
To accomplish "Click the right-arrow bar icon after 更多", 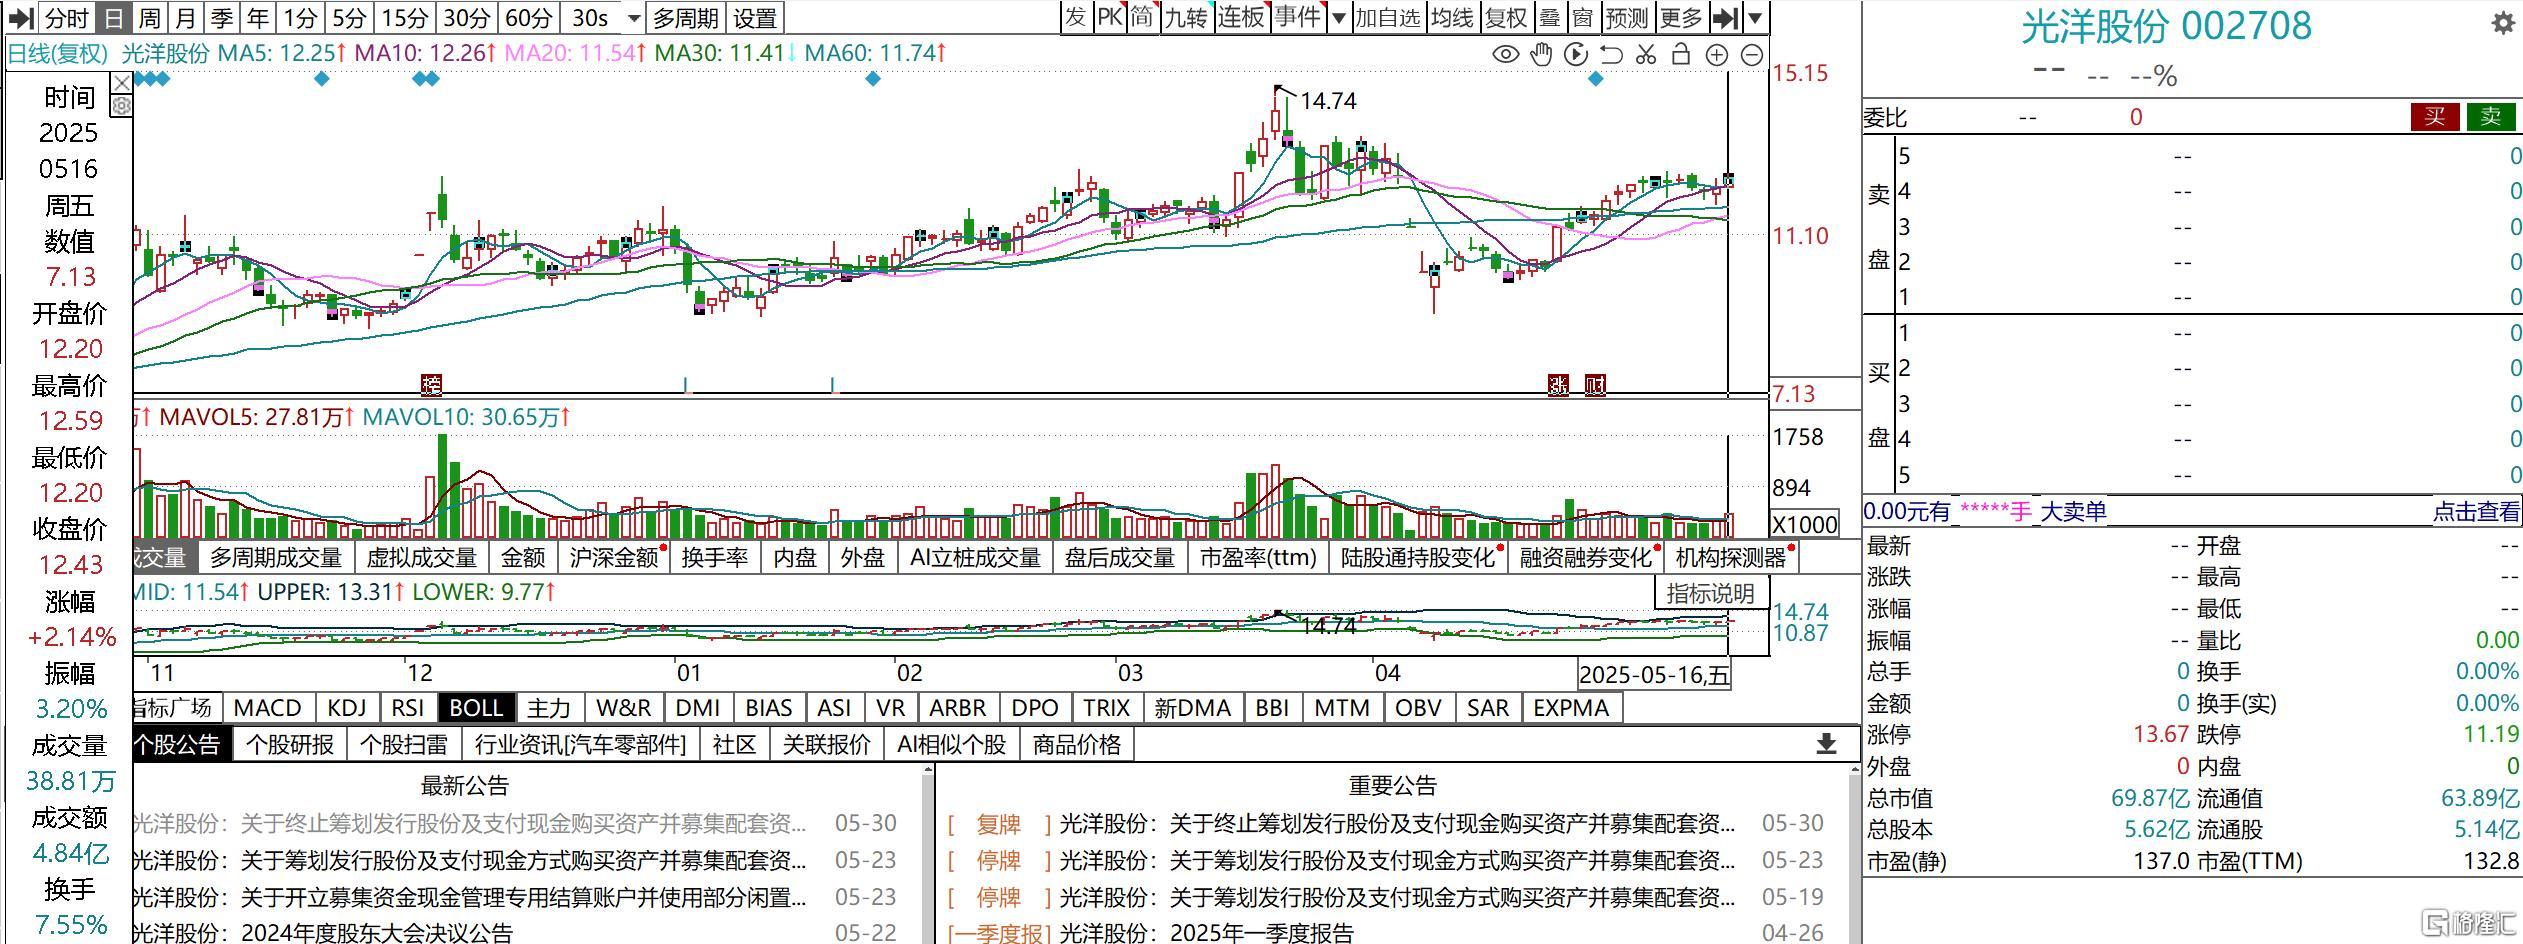I will [1725, 17].
